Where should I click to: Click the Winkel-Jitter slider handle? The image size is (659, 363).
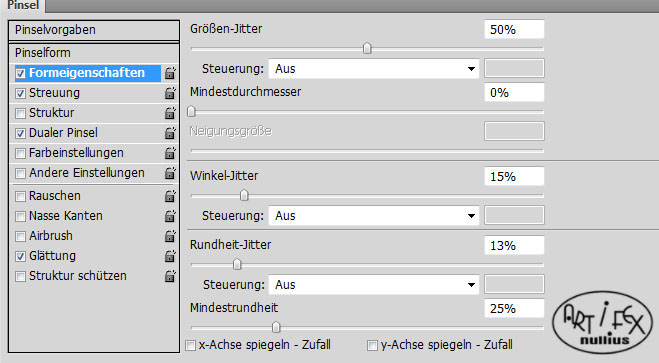point(244,195)
